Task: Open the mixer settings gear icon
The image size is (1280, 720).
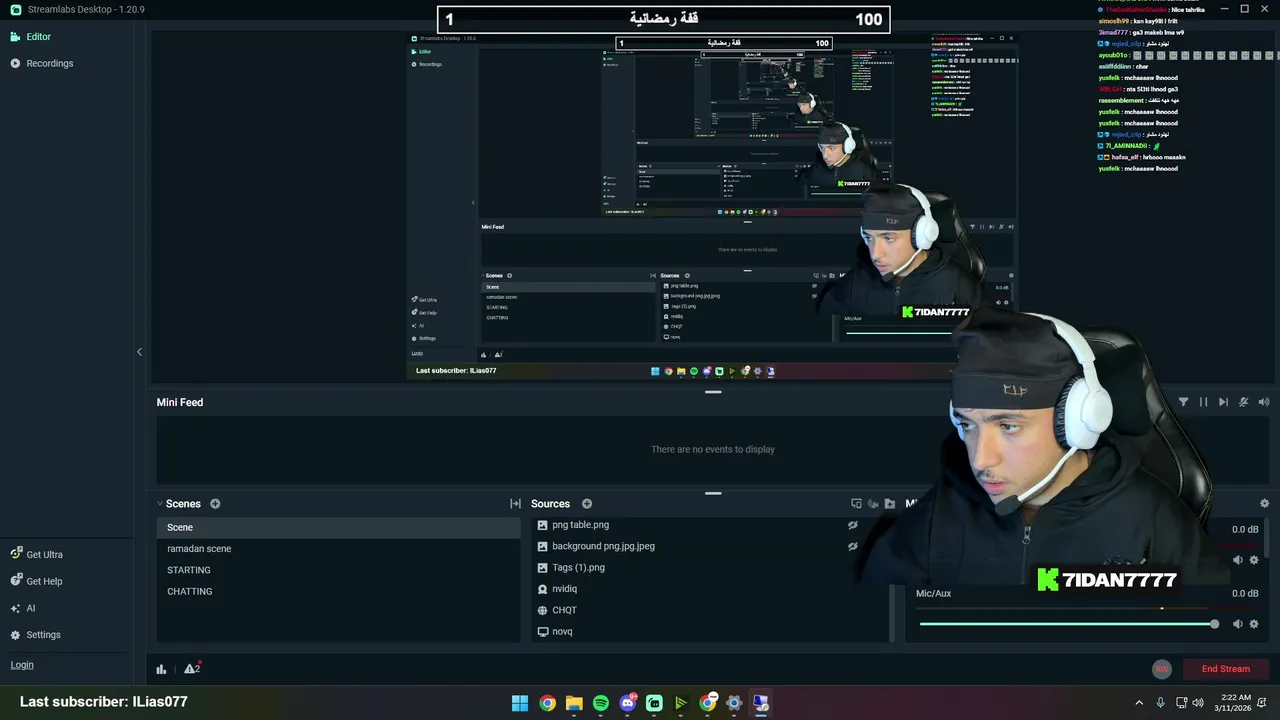Action: [x=1264, y=504]
